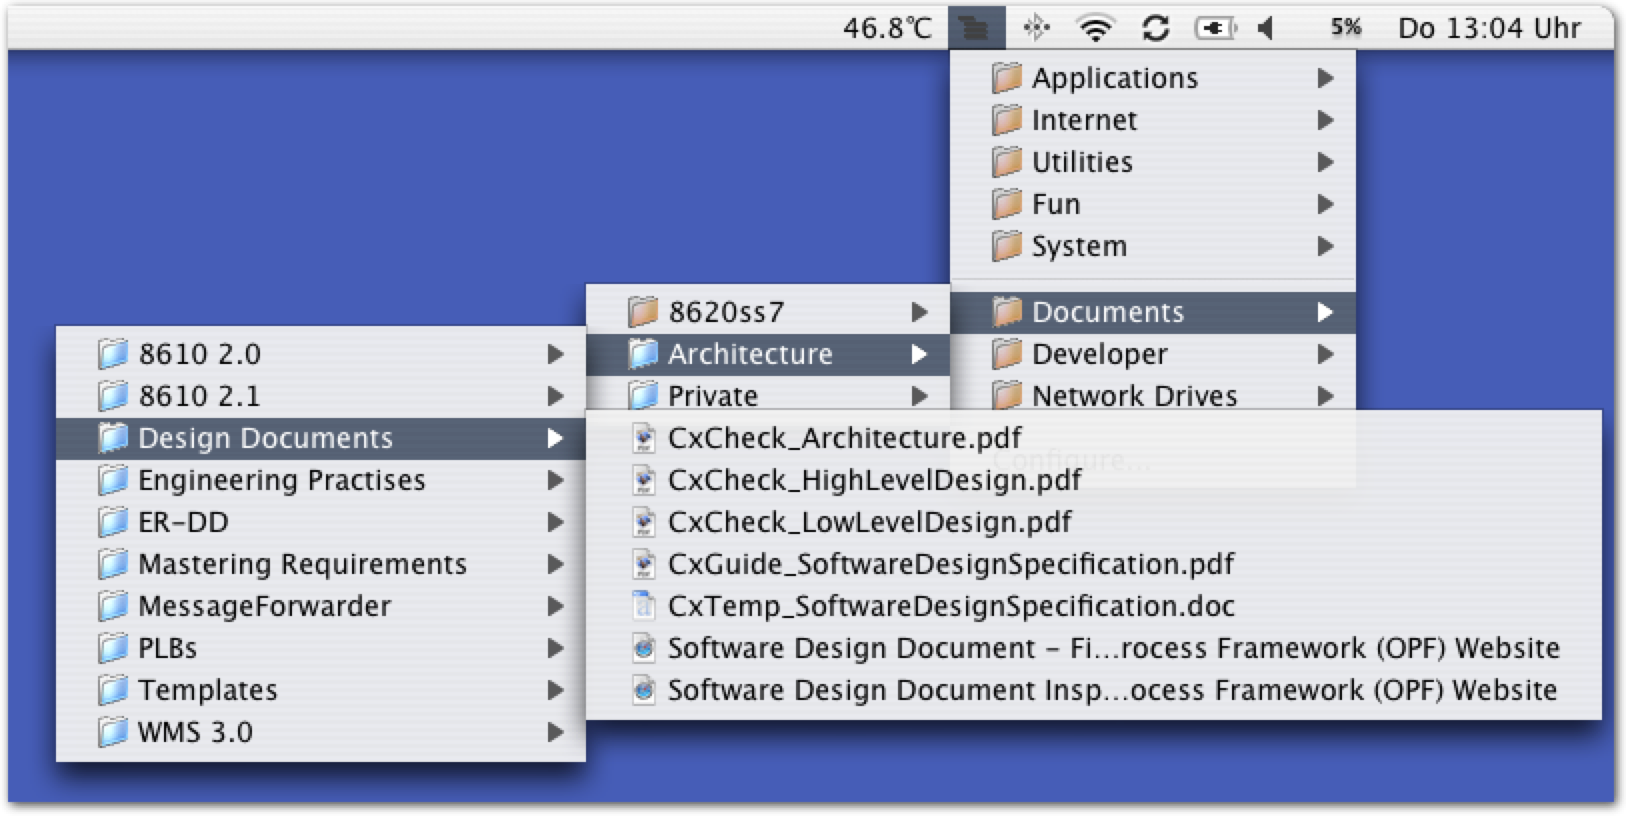Expand the Network Drives submenu arrow
The image size is (1626, 816).
1325,396
